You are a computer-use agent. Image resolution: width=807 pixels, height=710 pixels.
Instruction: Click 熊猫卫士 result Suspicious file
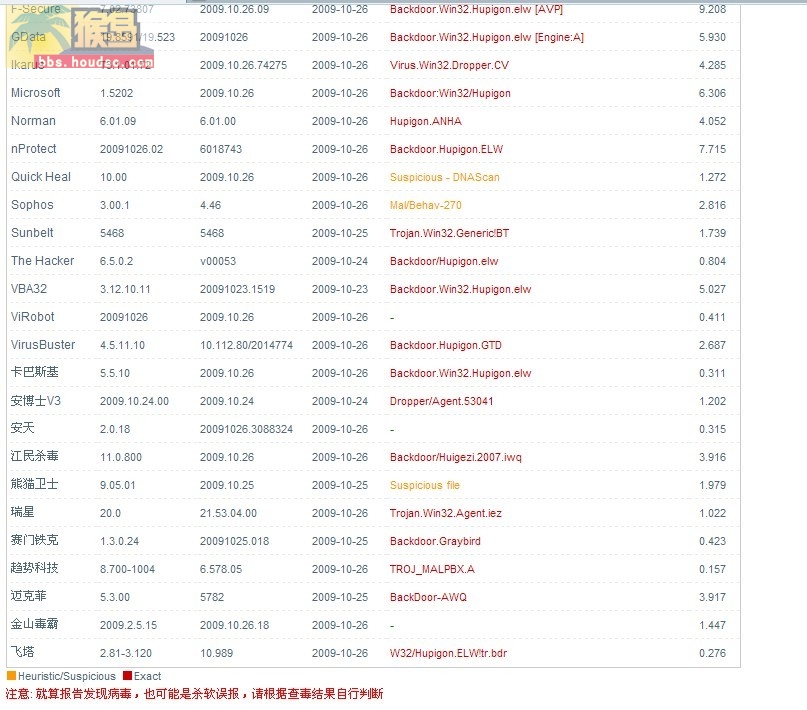(425, 485)
